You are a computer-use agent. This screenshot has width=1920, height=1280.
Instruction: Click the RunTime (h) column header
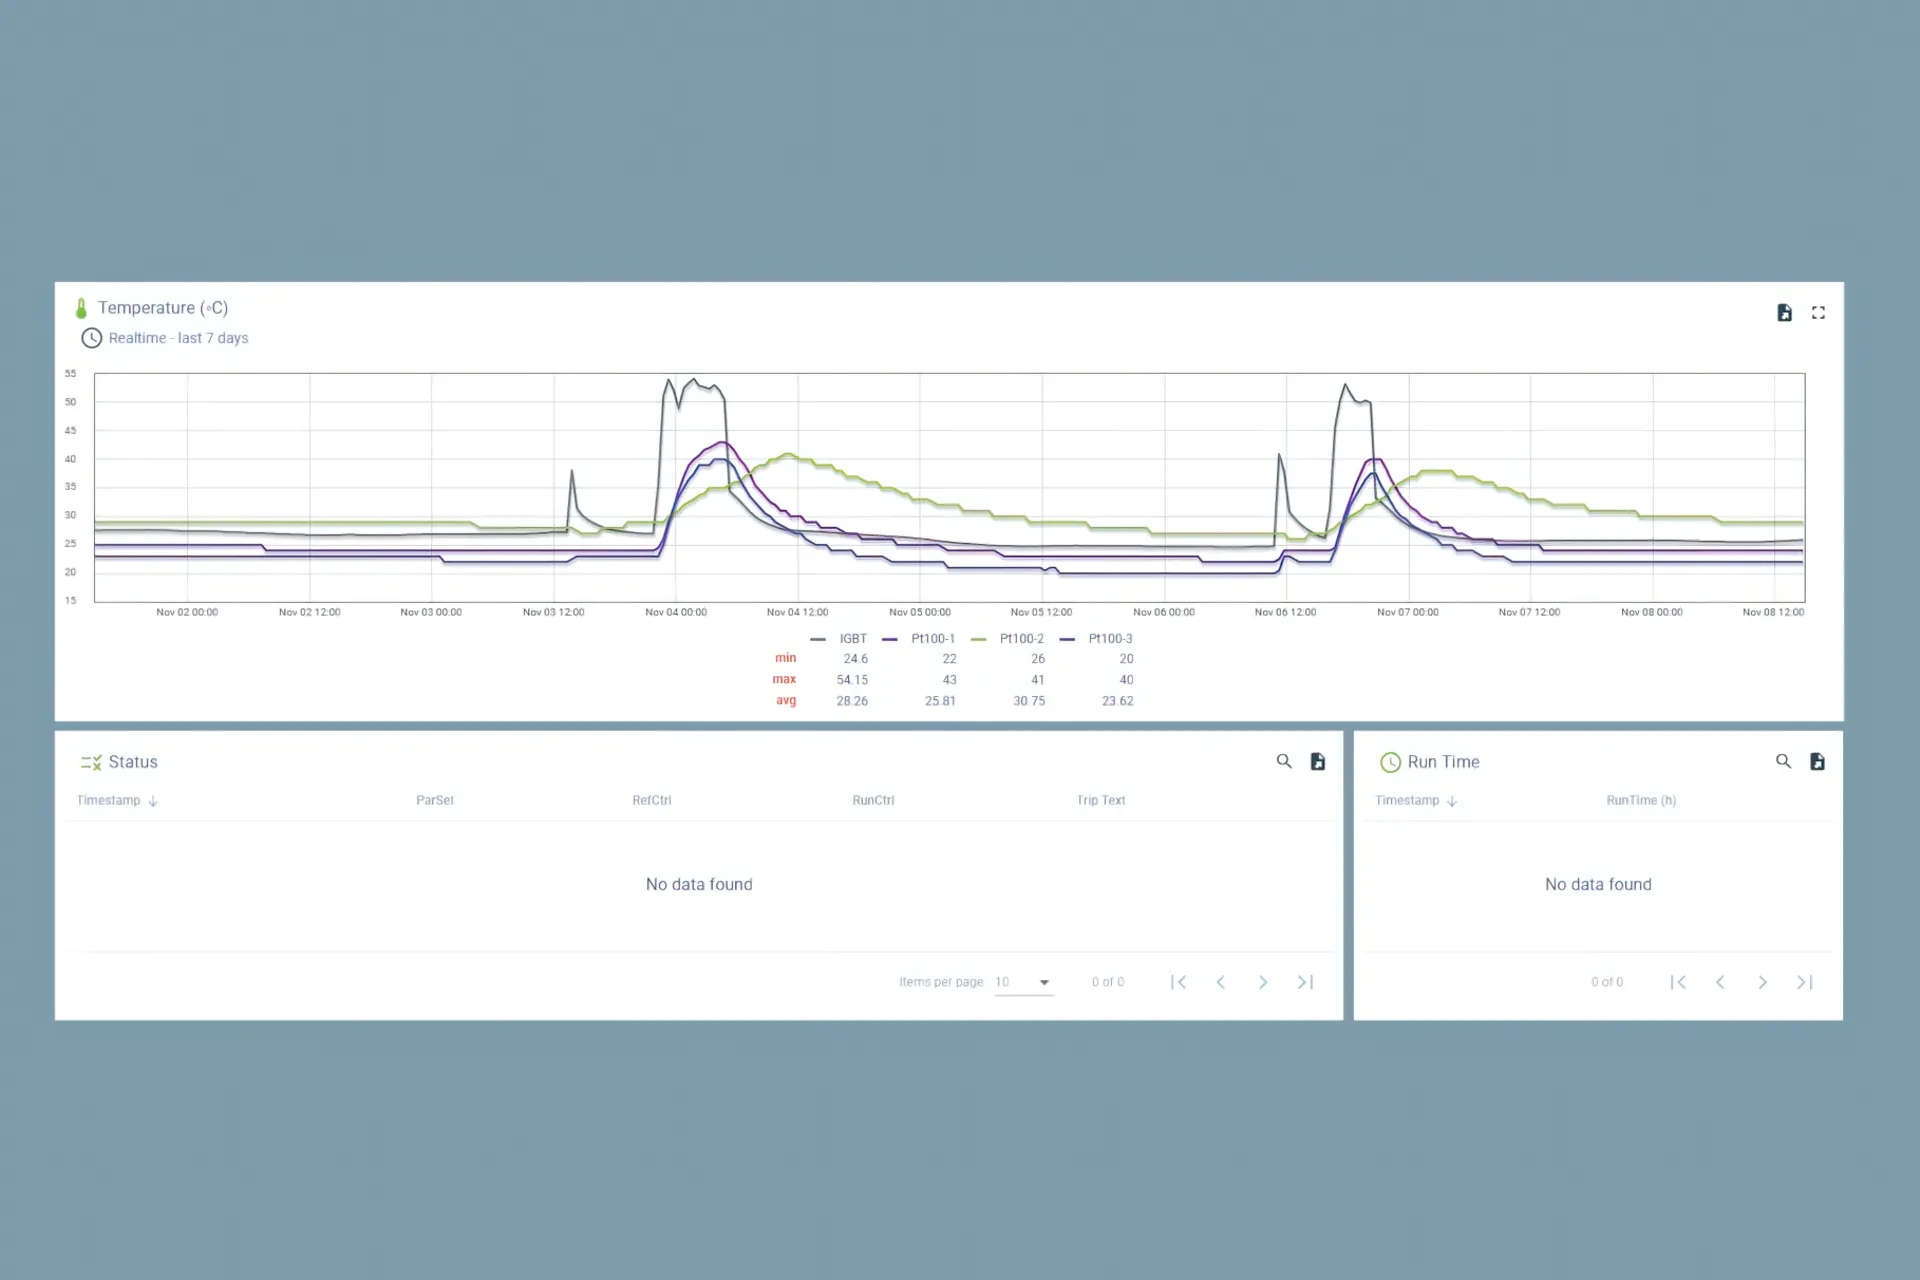pos(1641,801)
